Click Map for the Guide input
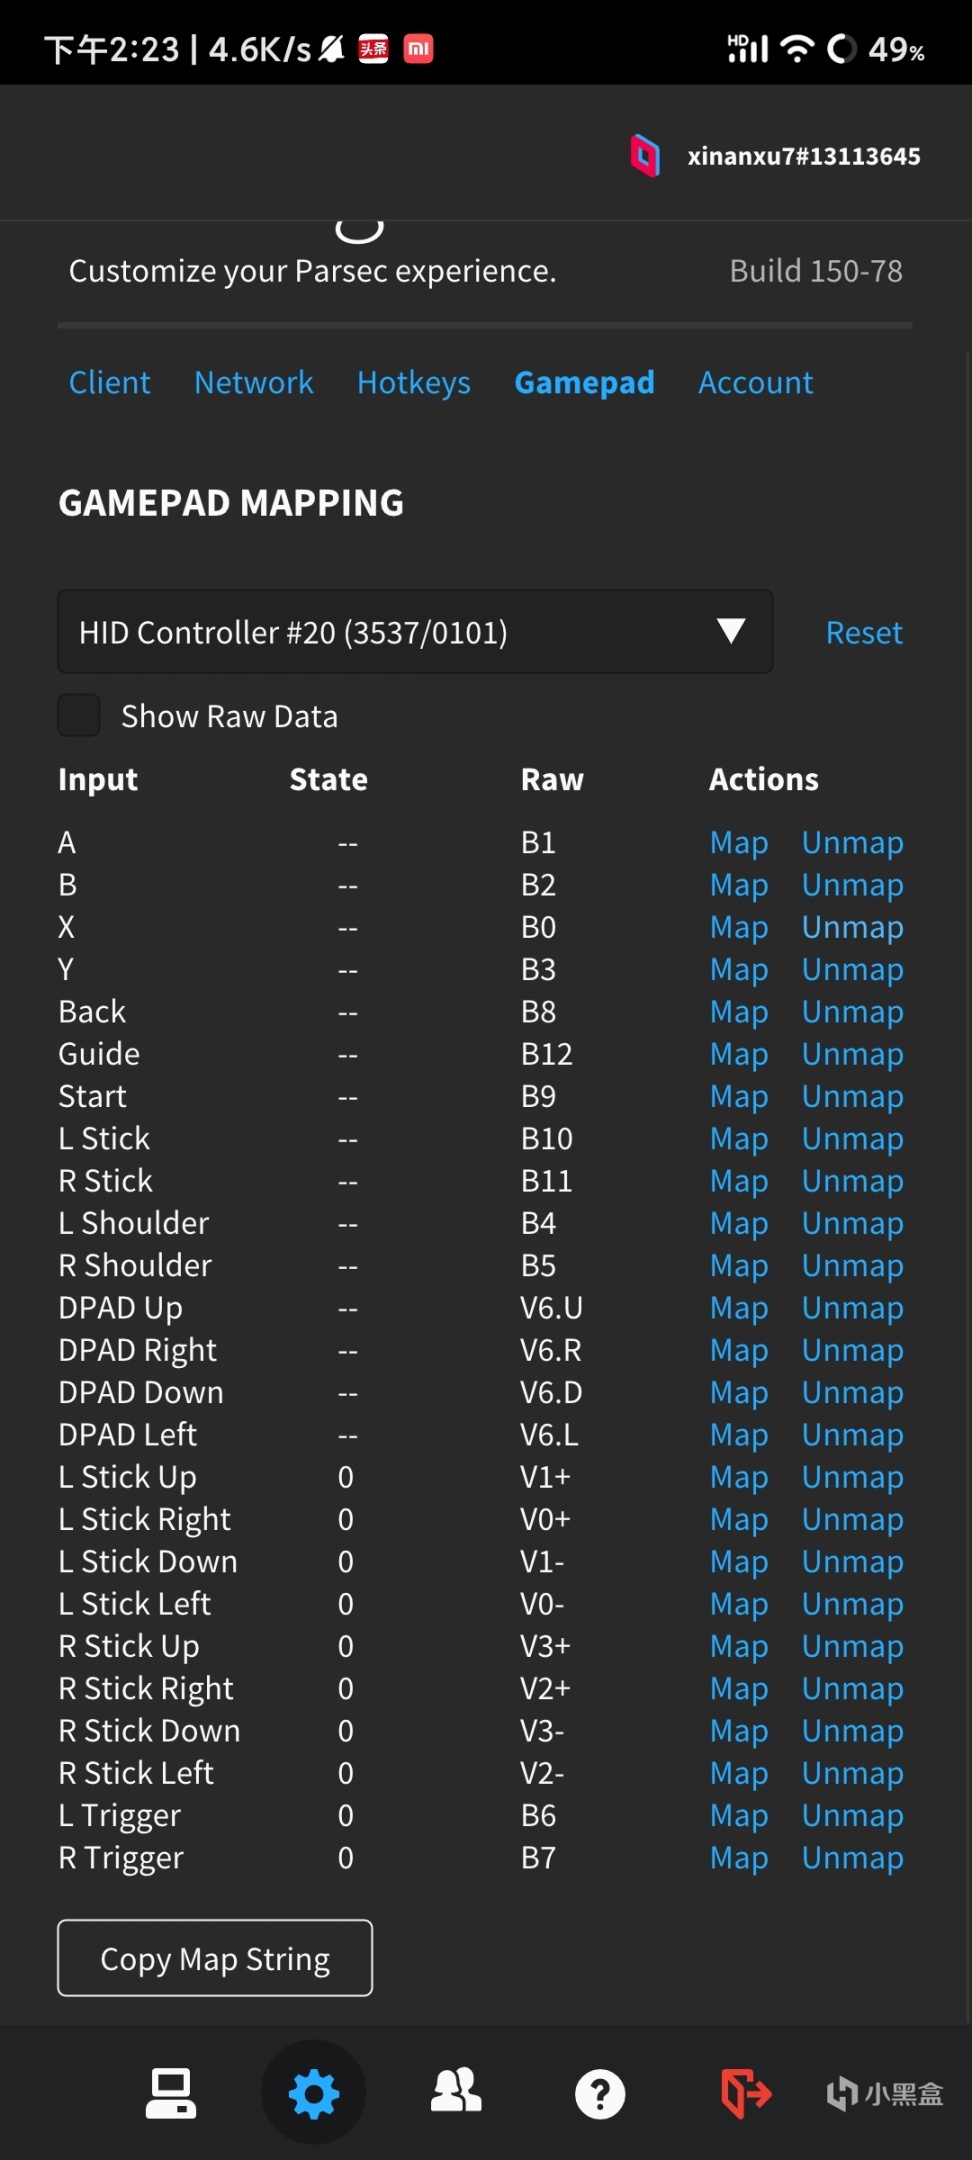This screenshot has height=2160, width=972. (x=739, y=1054)
